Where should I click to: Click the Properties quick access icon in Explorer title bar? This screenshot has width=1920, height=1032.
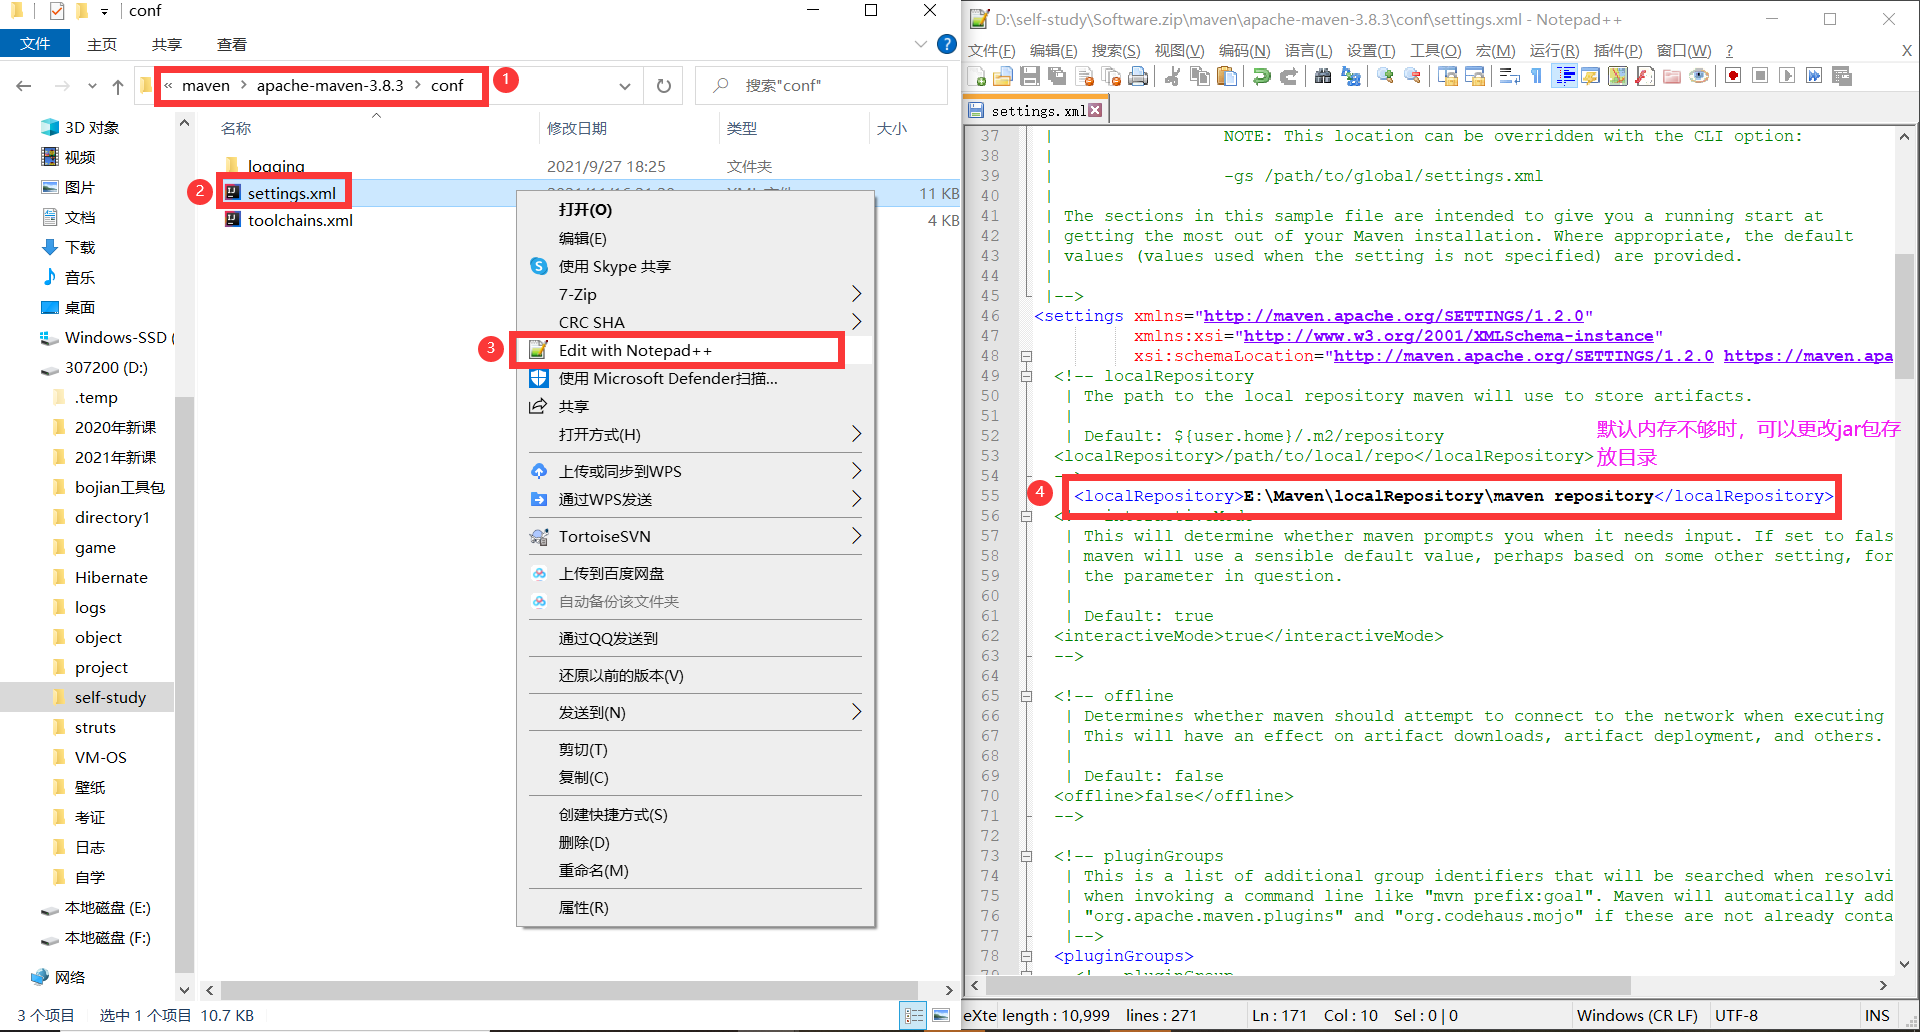pos(57,11)
